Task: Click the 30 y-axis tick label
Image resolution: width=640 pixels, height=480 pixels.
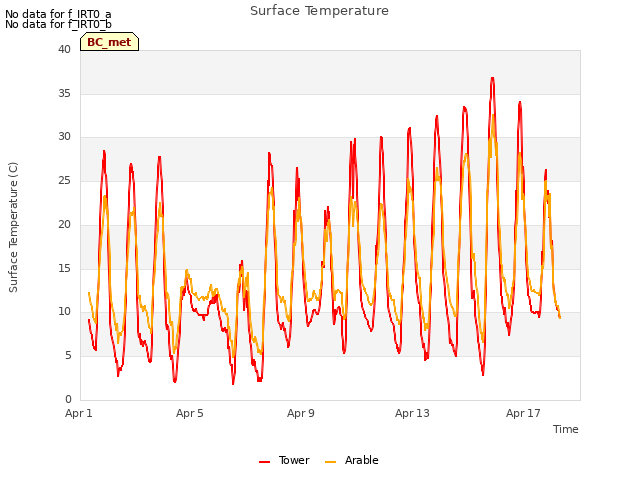Action: (64, 136)
